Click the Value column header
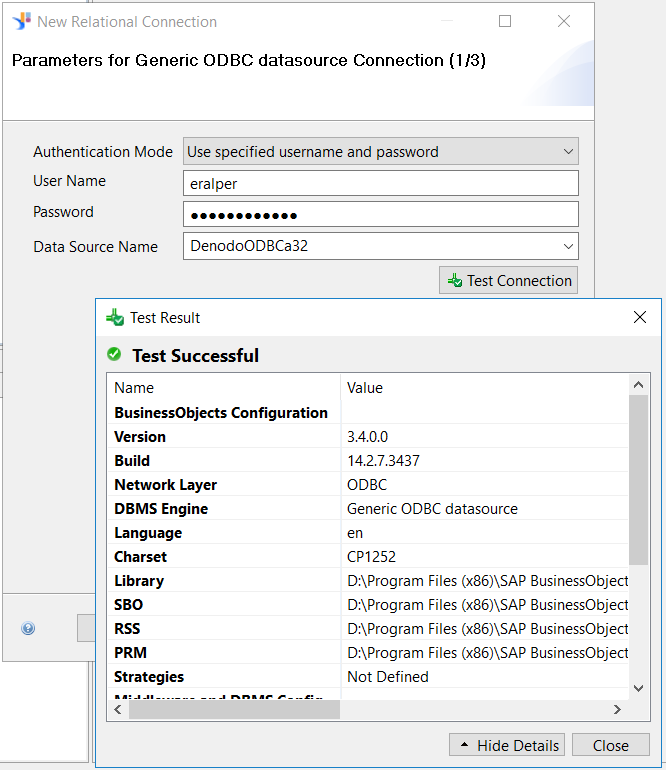666x770 pixels. click(x=364, y=387)
